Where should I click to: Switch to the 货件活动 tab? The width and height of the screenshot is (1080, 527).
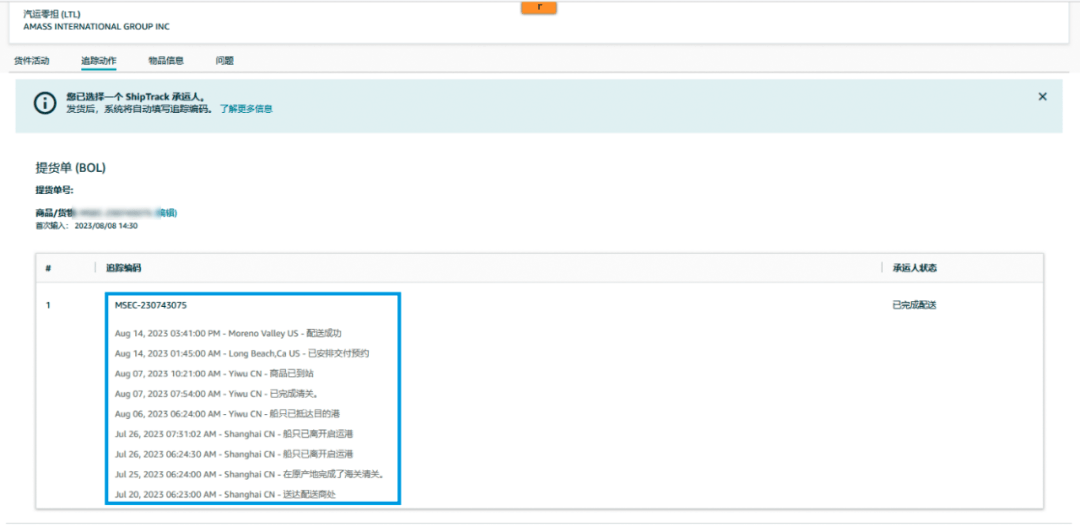(32, 61)
